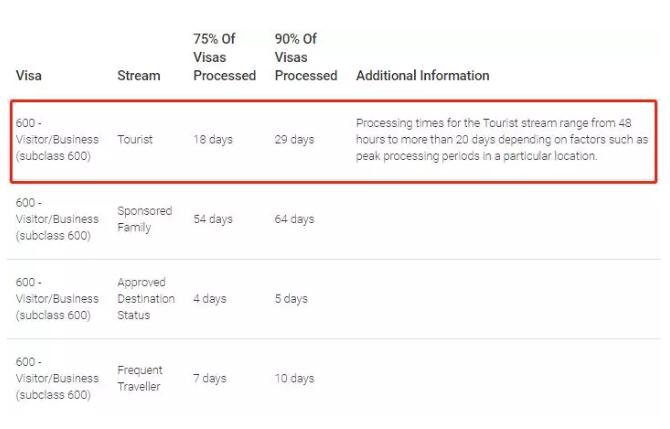
Task: Click the 10 days value
Action: 294,378
